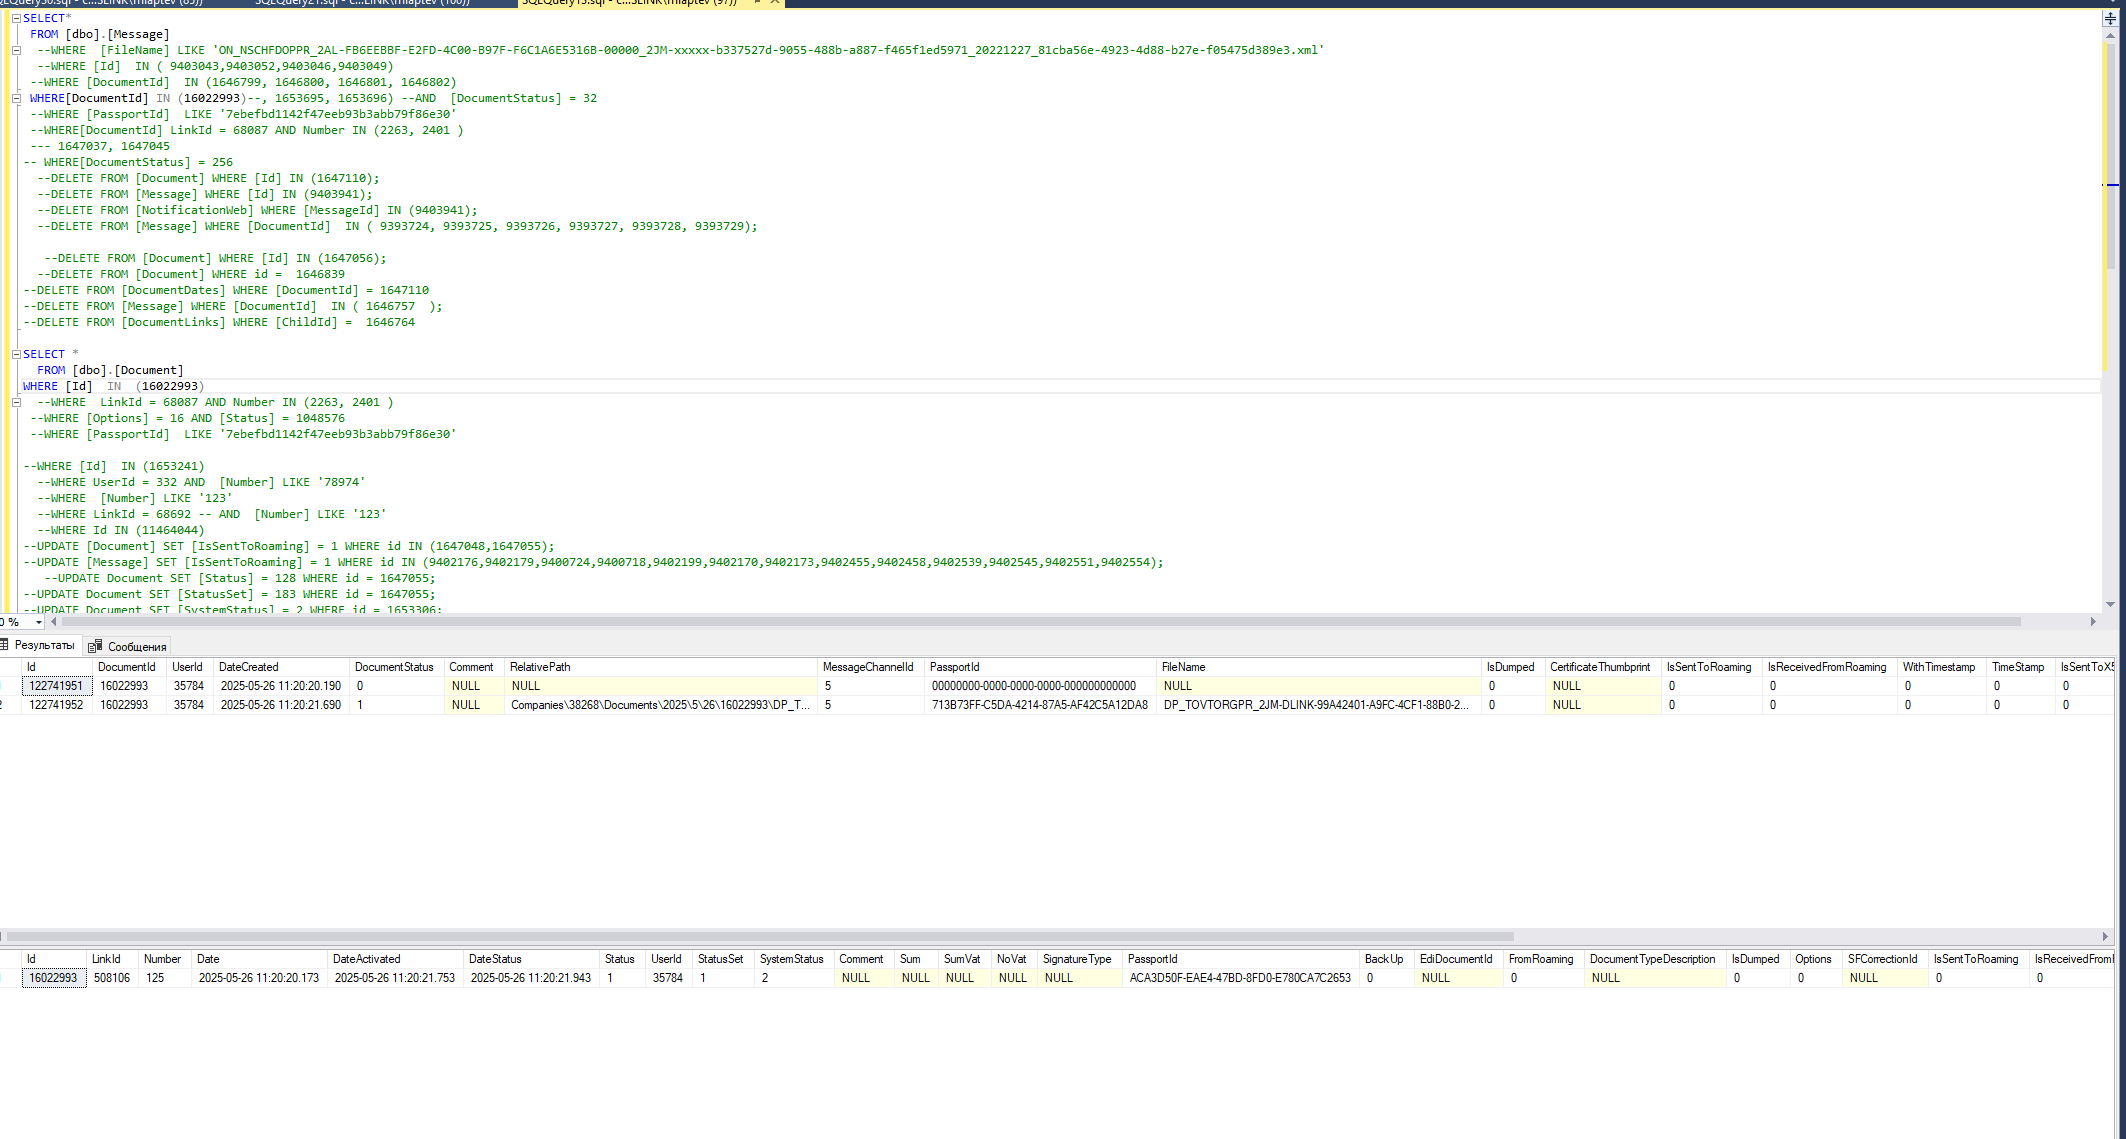Click the results grid horizontal scrollbar thumb
2126x1139 pixels.
760,937
